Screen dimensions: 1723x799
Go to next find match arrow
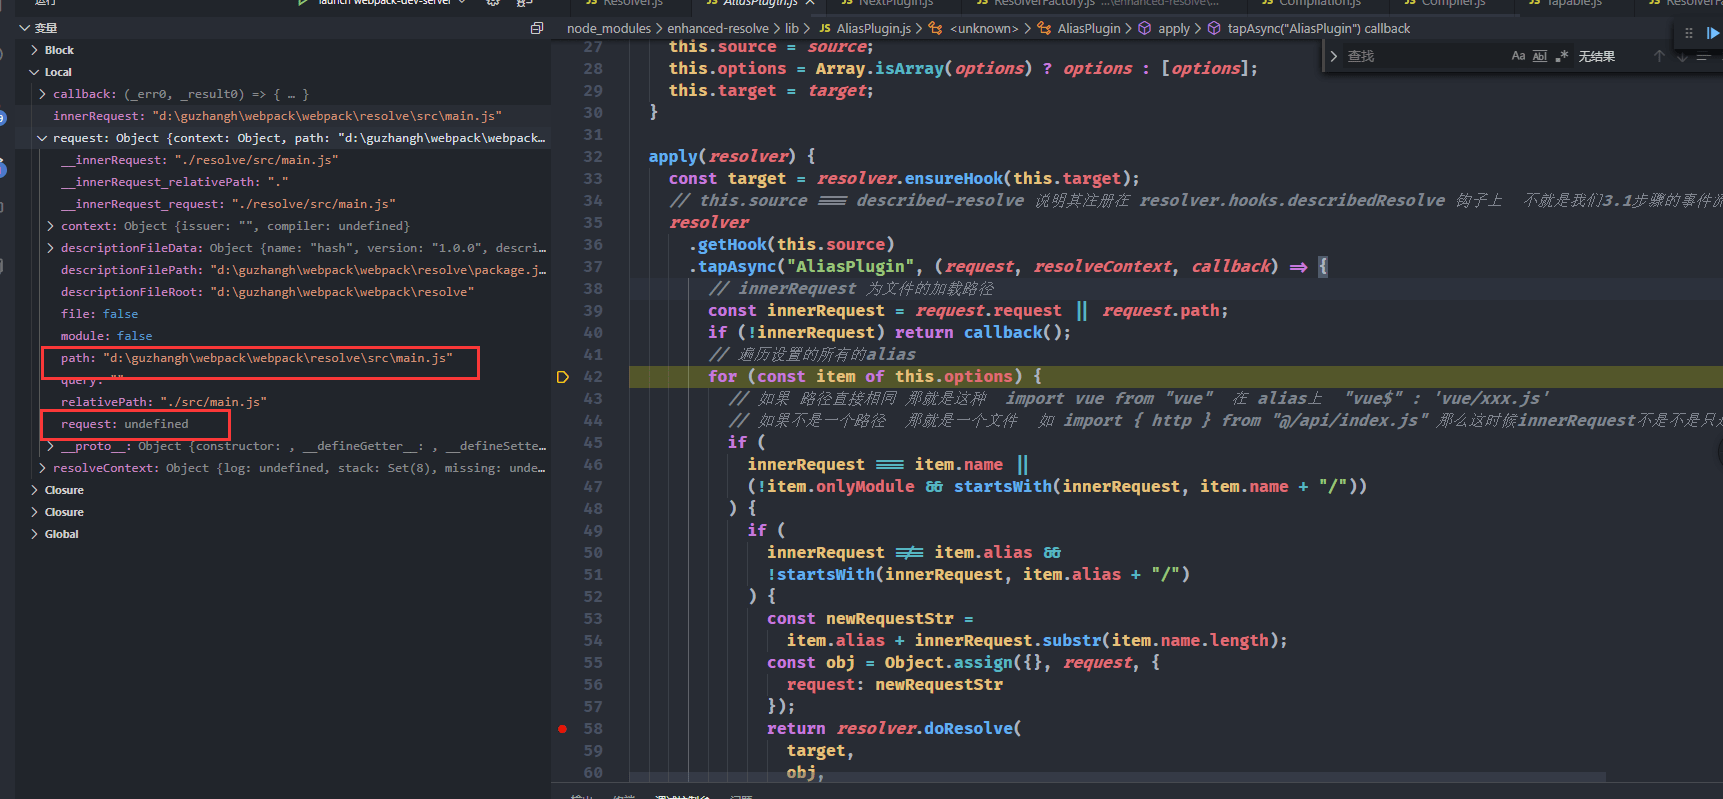[1682, 57]
